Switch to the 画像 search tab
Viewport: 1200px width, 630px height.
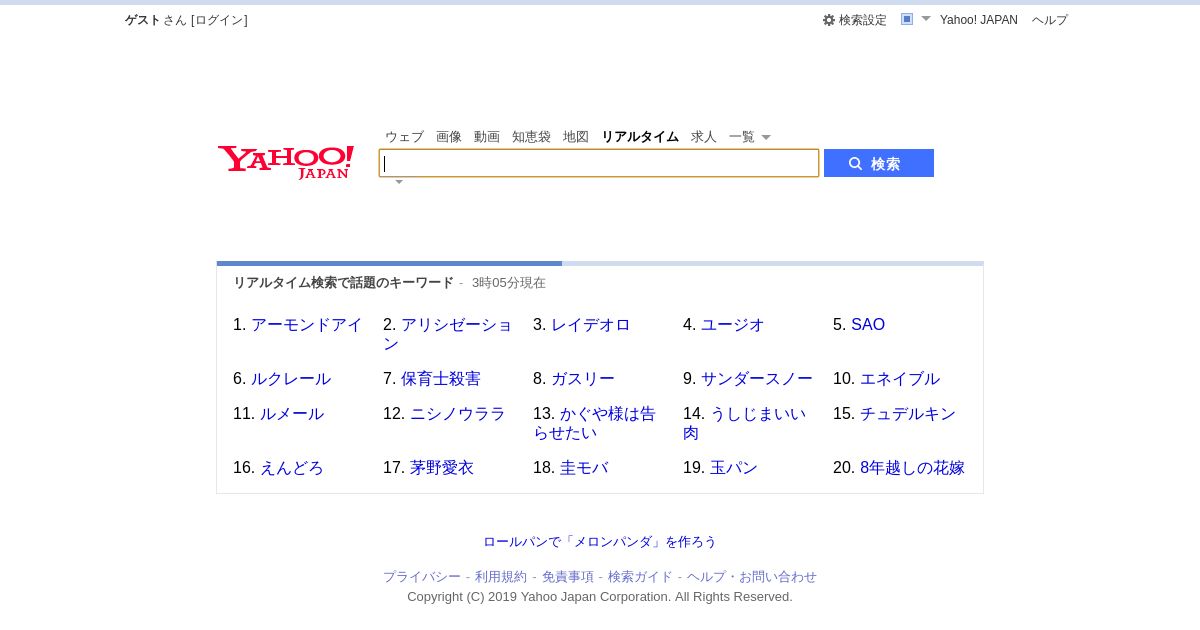(x=449, y=137)
